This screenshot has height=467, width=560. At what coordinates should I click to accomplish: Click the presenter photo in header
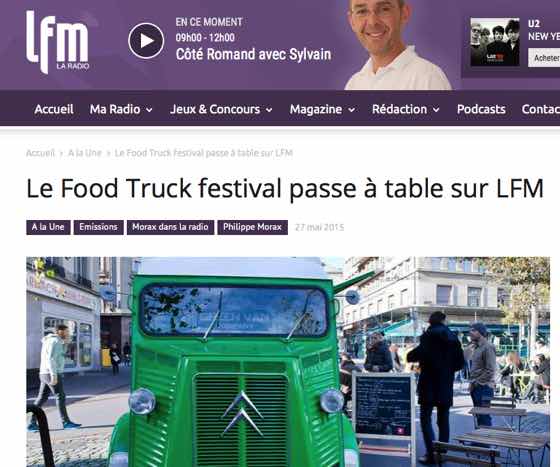tap(398, 45)
